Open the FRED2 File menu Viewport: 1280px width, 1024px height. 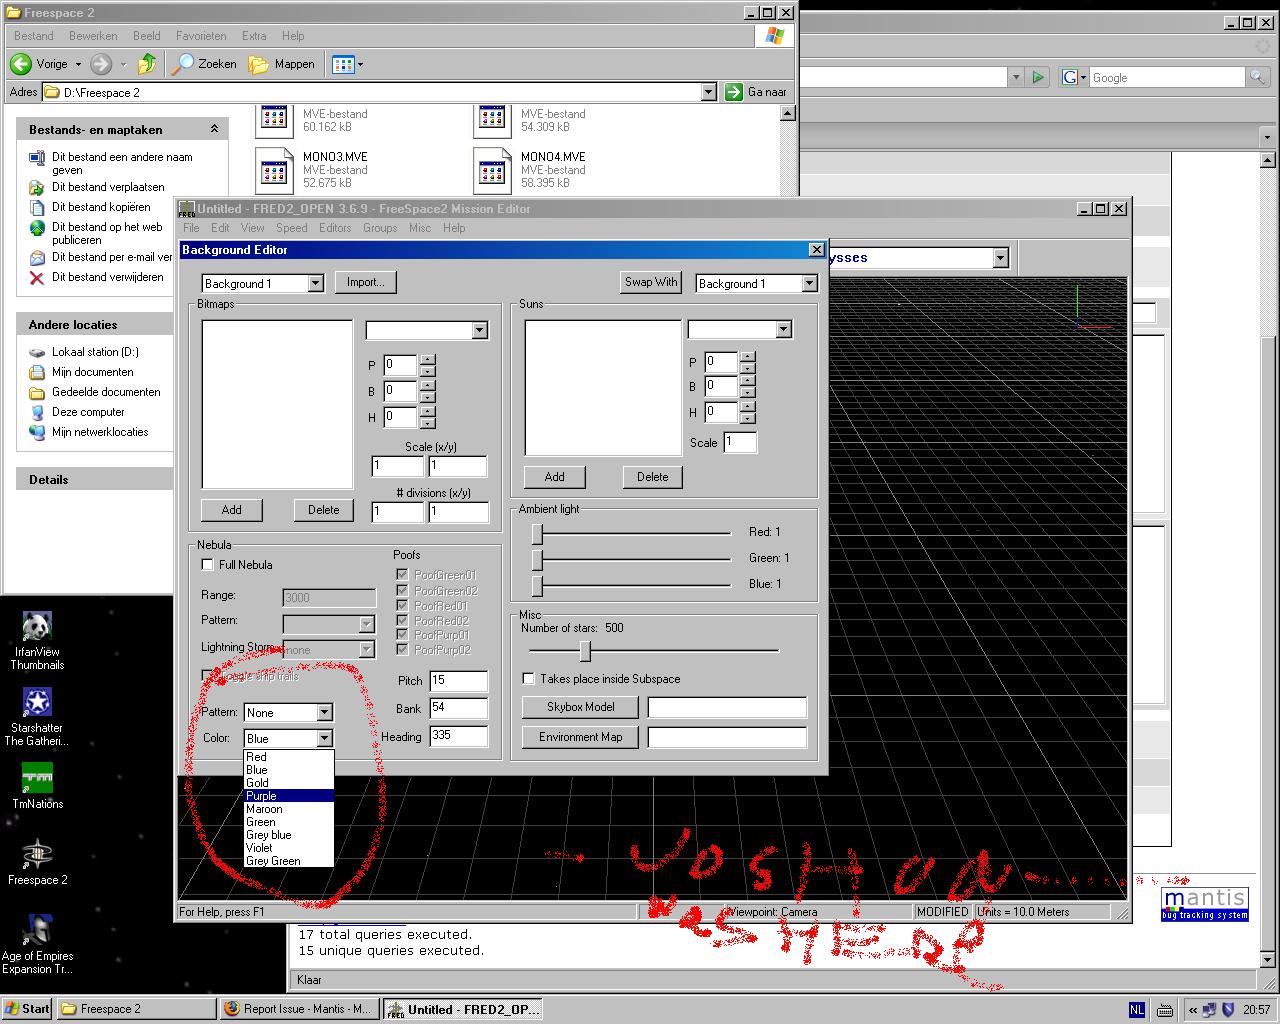[x=191, y=228]
